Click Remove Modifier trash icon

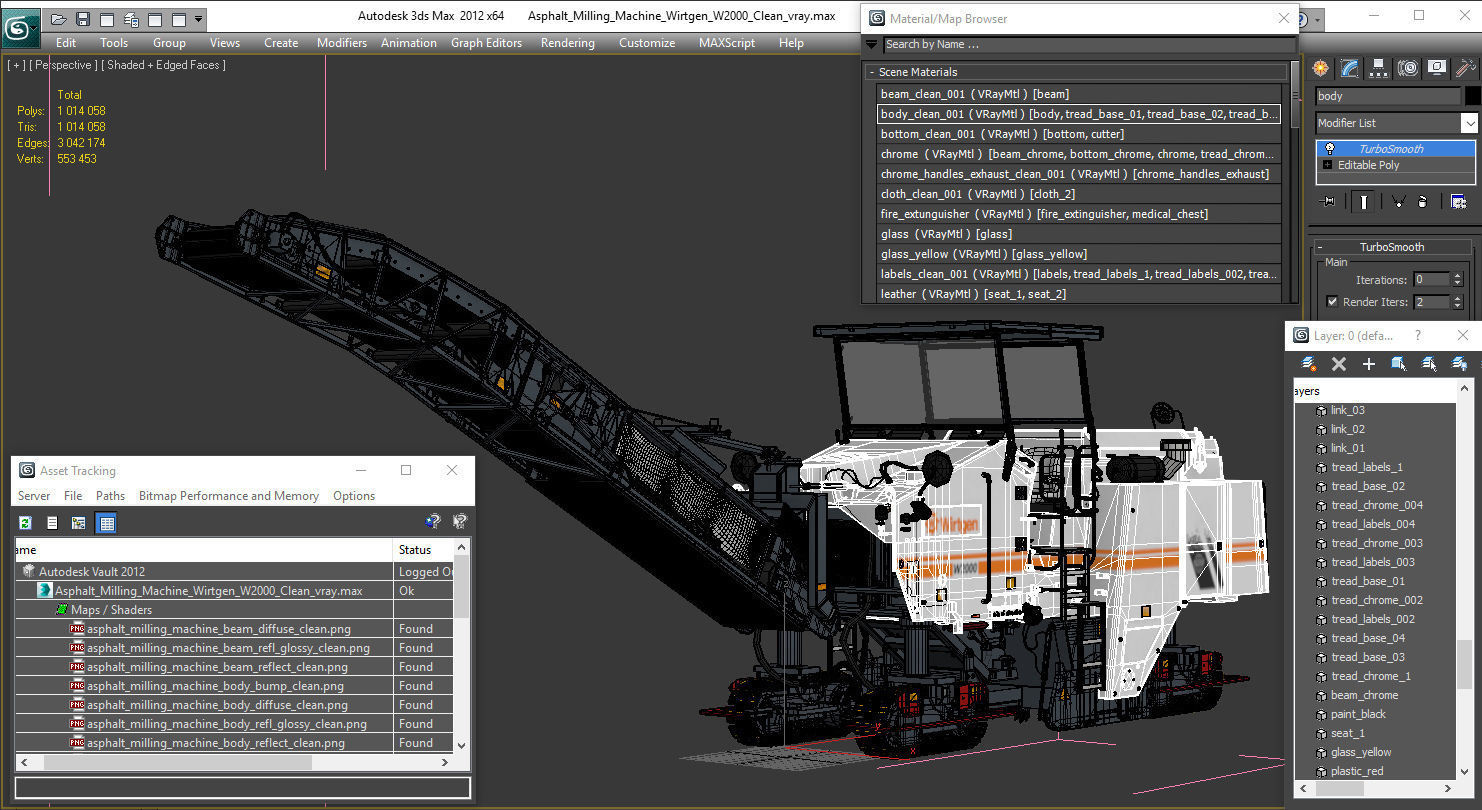point(1422,202)
